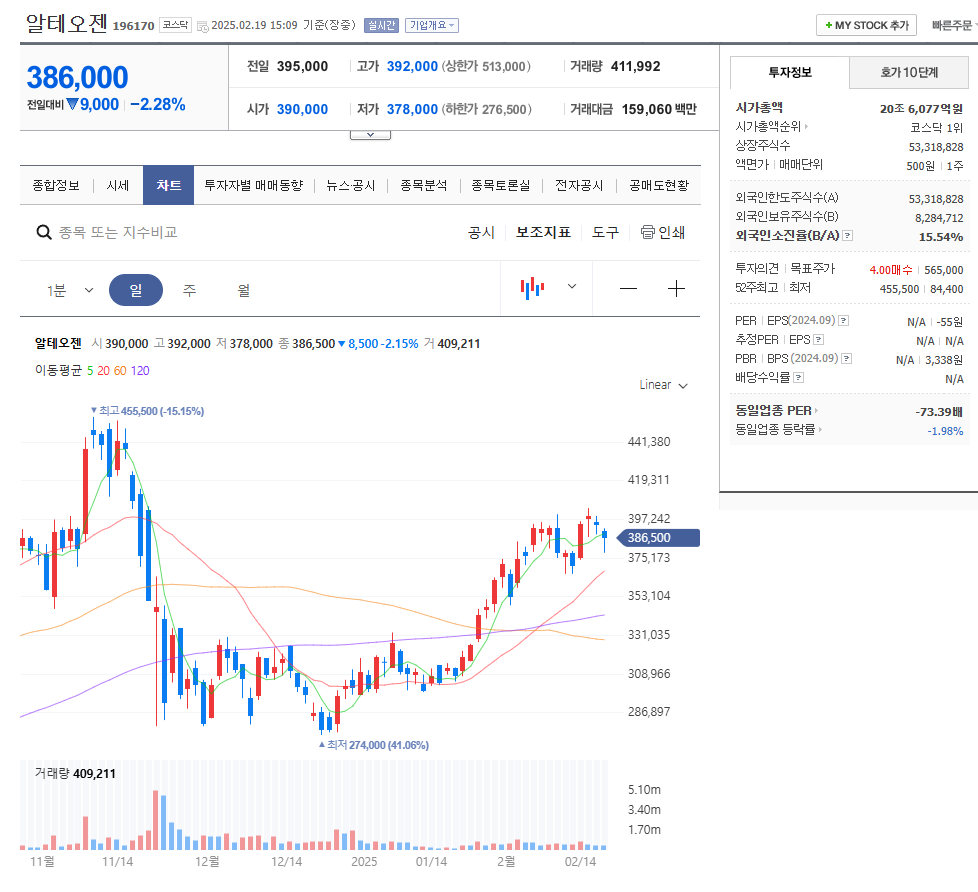Click the 386,500 current price marker
This screenshot has width=978, height=892.
coord(658,538)
